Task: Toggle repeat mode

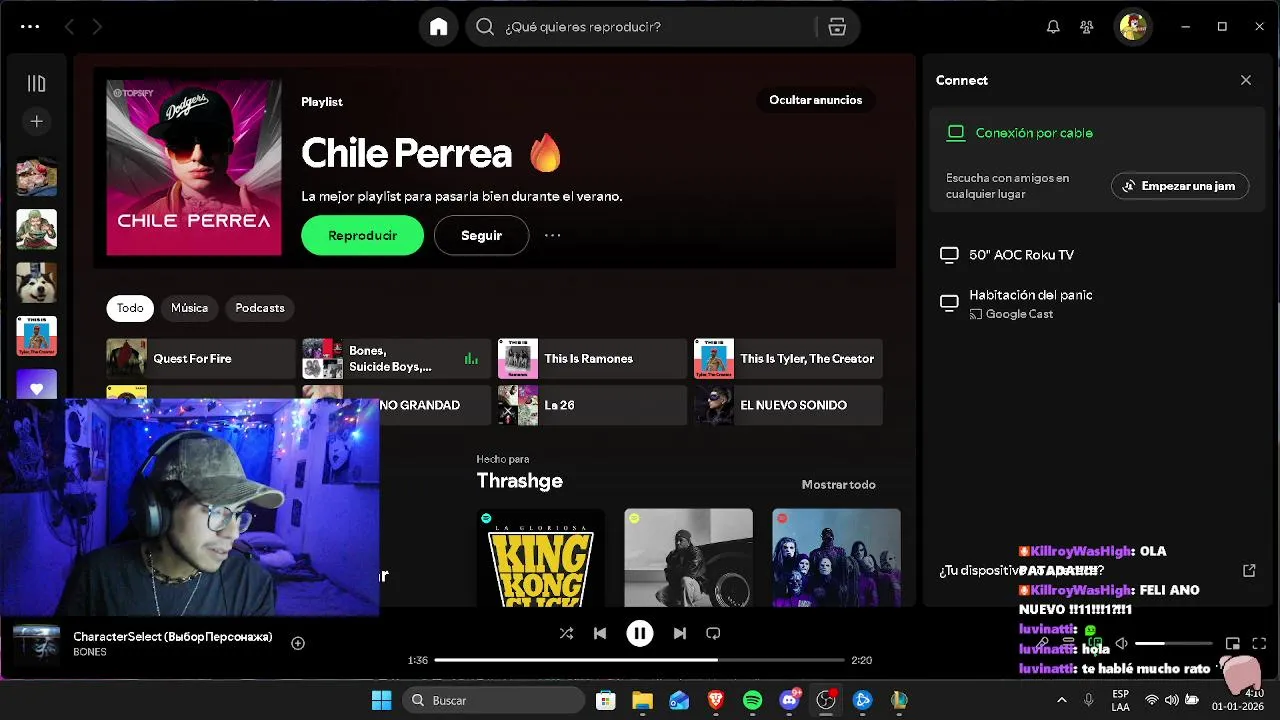Action: (x=713, y=633)
